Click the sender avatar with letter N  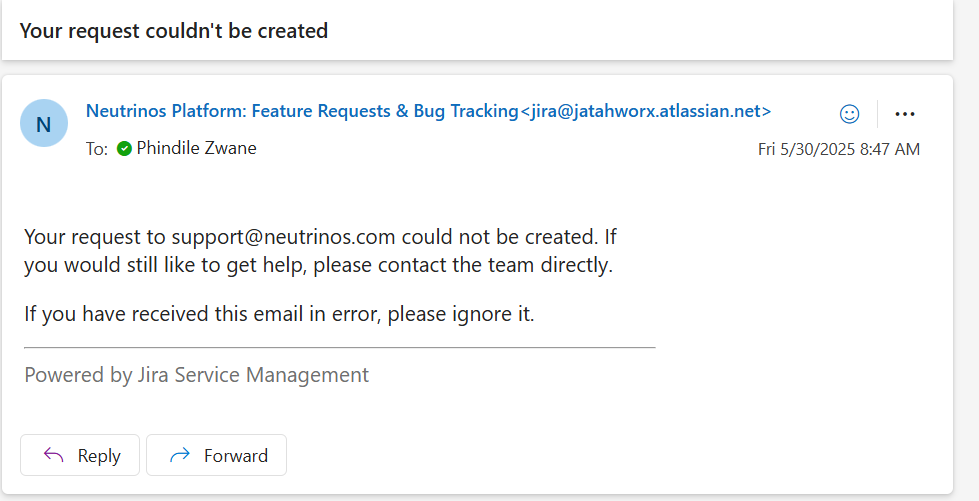44,123
